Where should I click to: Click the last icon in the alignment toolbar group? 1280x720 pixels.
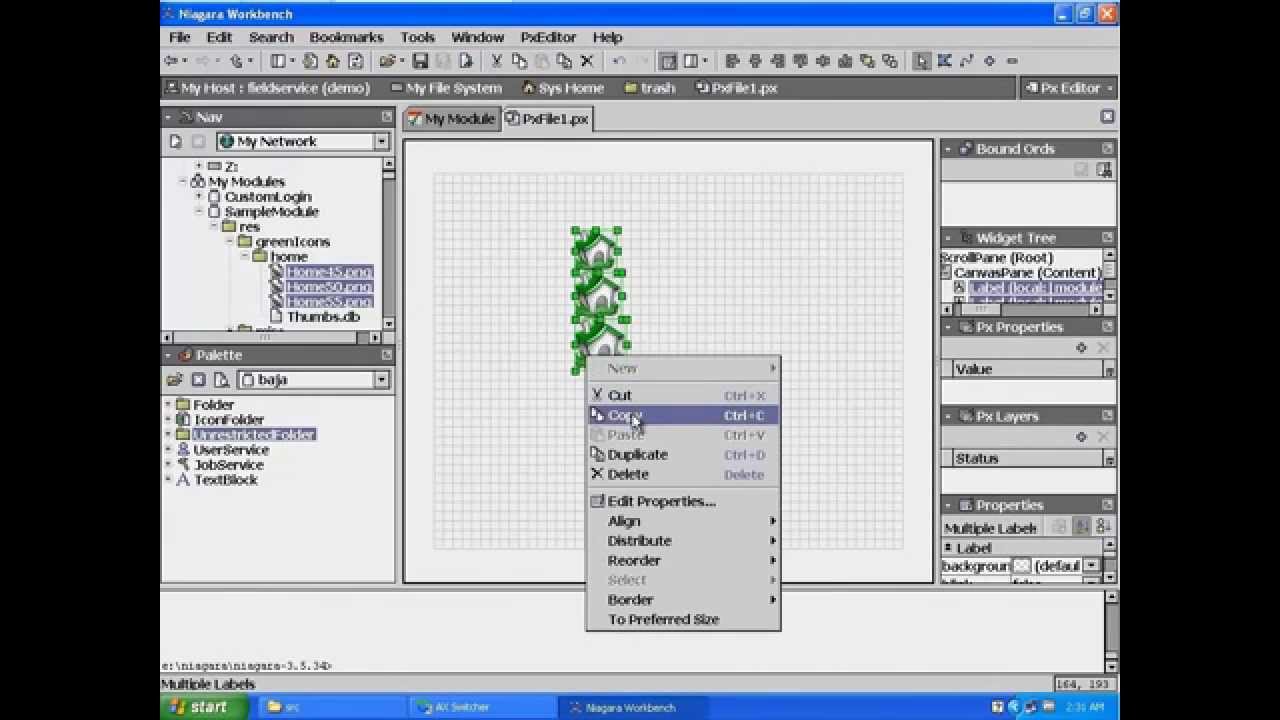(889, 61)
